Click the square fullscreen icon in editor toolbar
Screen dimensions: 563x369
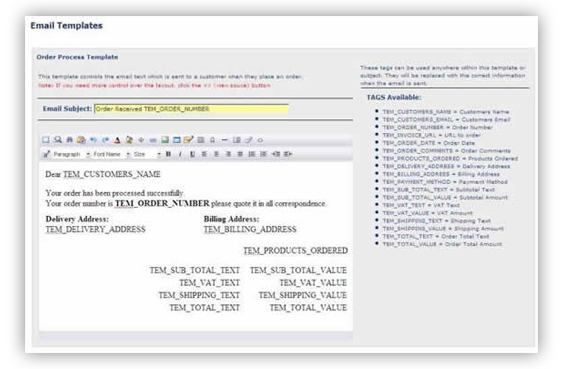click(46, 140)
